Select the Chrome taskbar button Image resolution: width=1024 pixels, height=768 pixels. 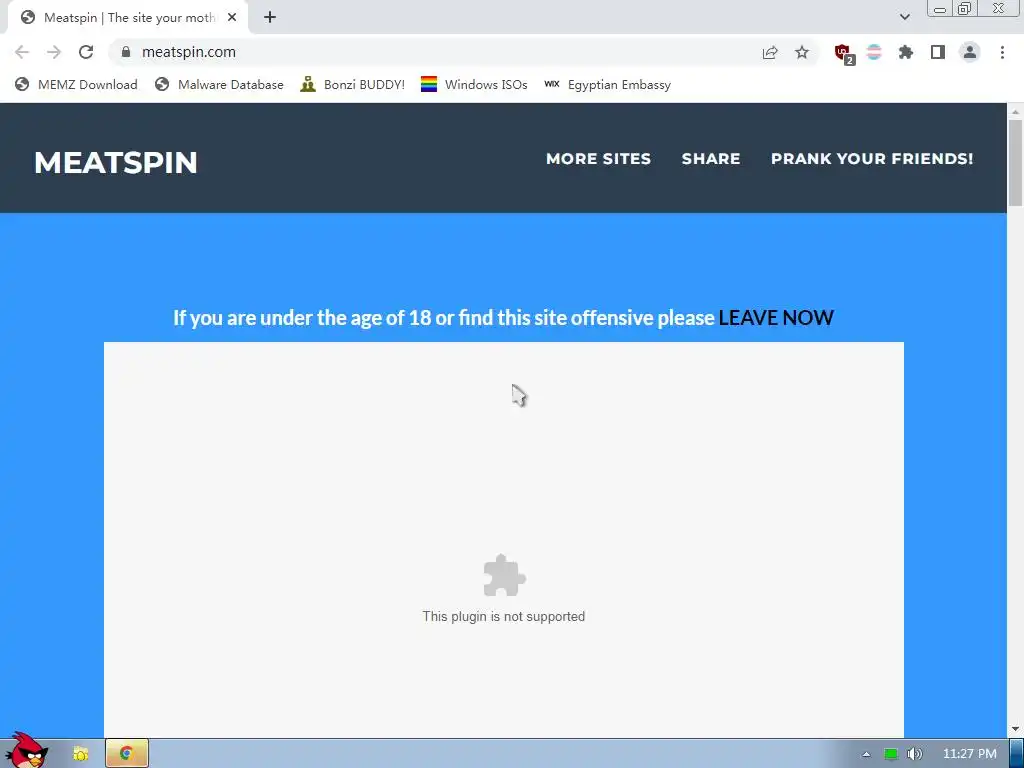coord(127,753)
